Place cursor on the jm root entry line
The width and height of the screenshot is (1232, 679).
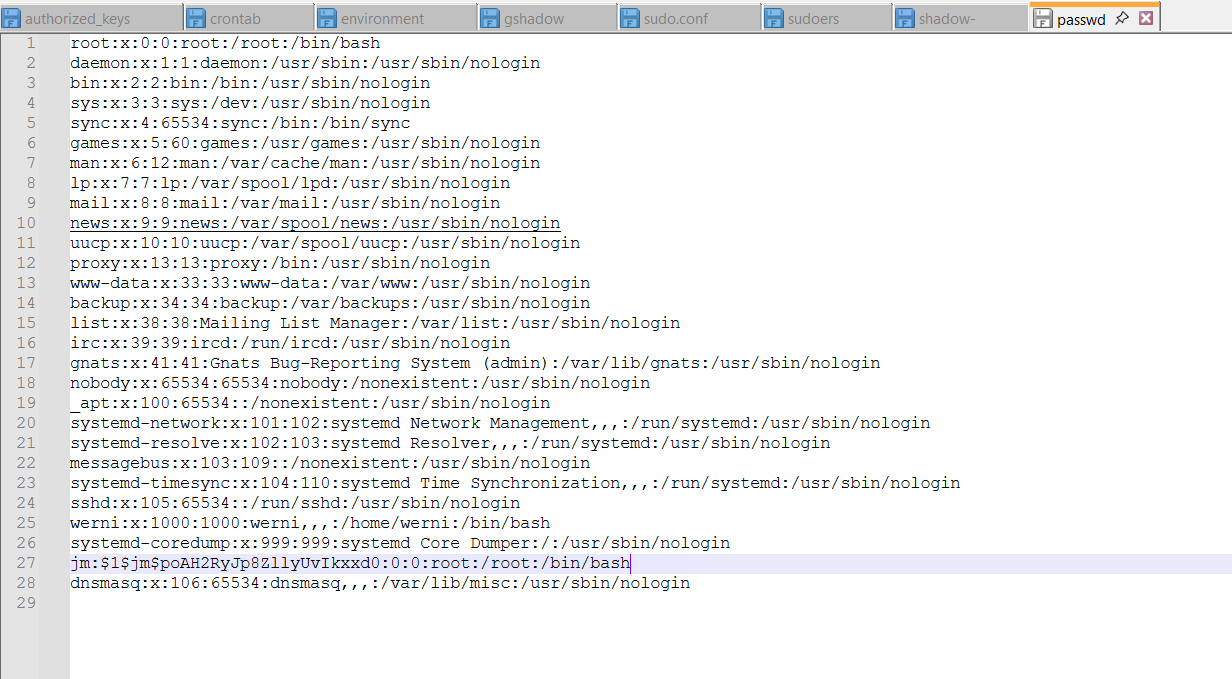[350, 563]
